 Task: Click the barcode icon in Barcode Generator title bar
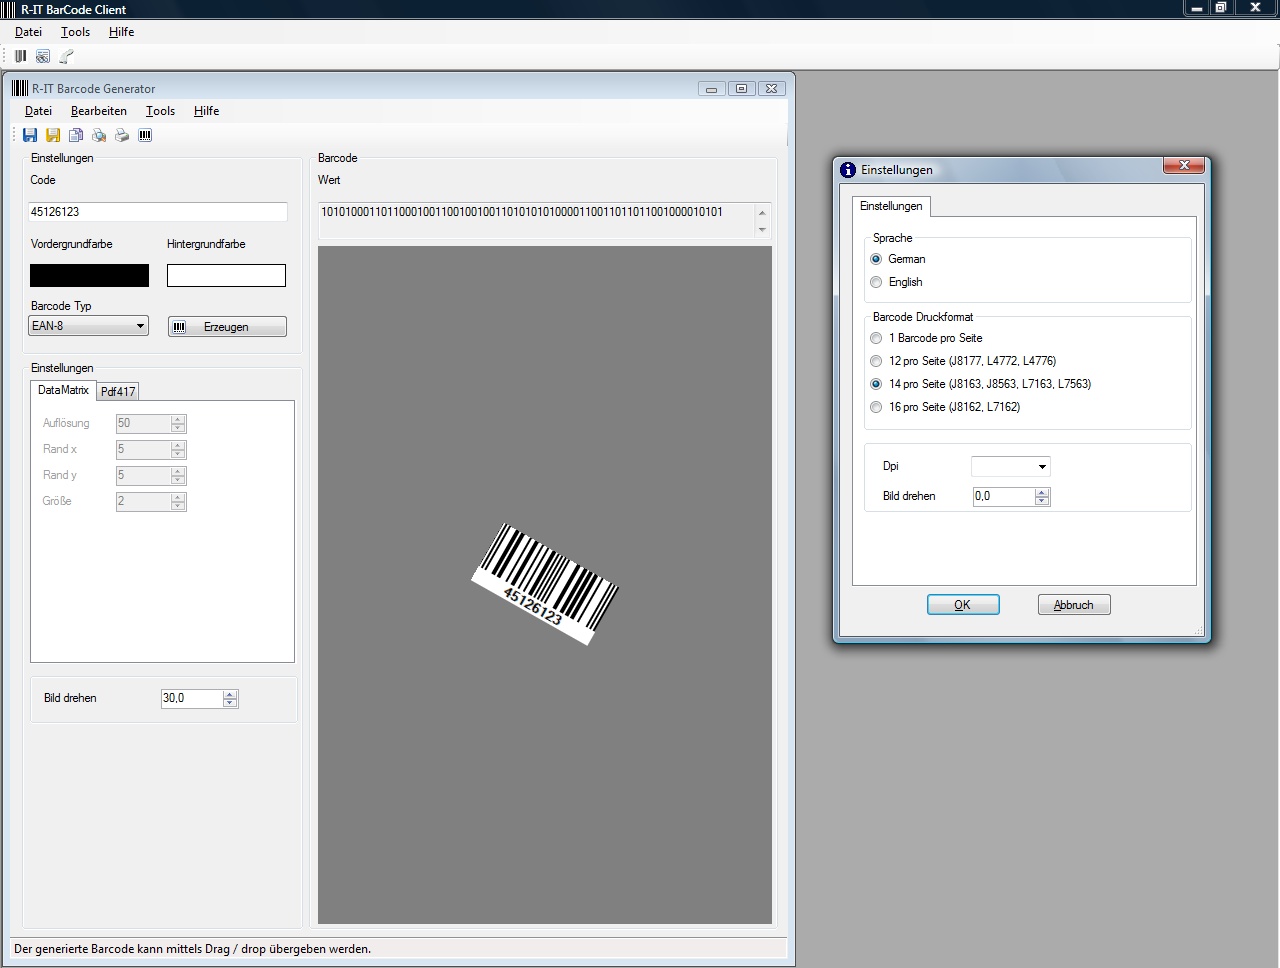pyautogui.click(x=19, y=88)
